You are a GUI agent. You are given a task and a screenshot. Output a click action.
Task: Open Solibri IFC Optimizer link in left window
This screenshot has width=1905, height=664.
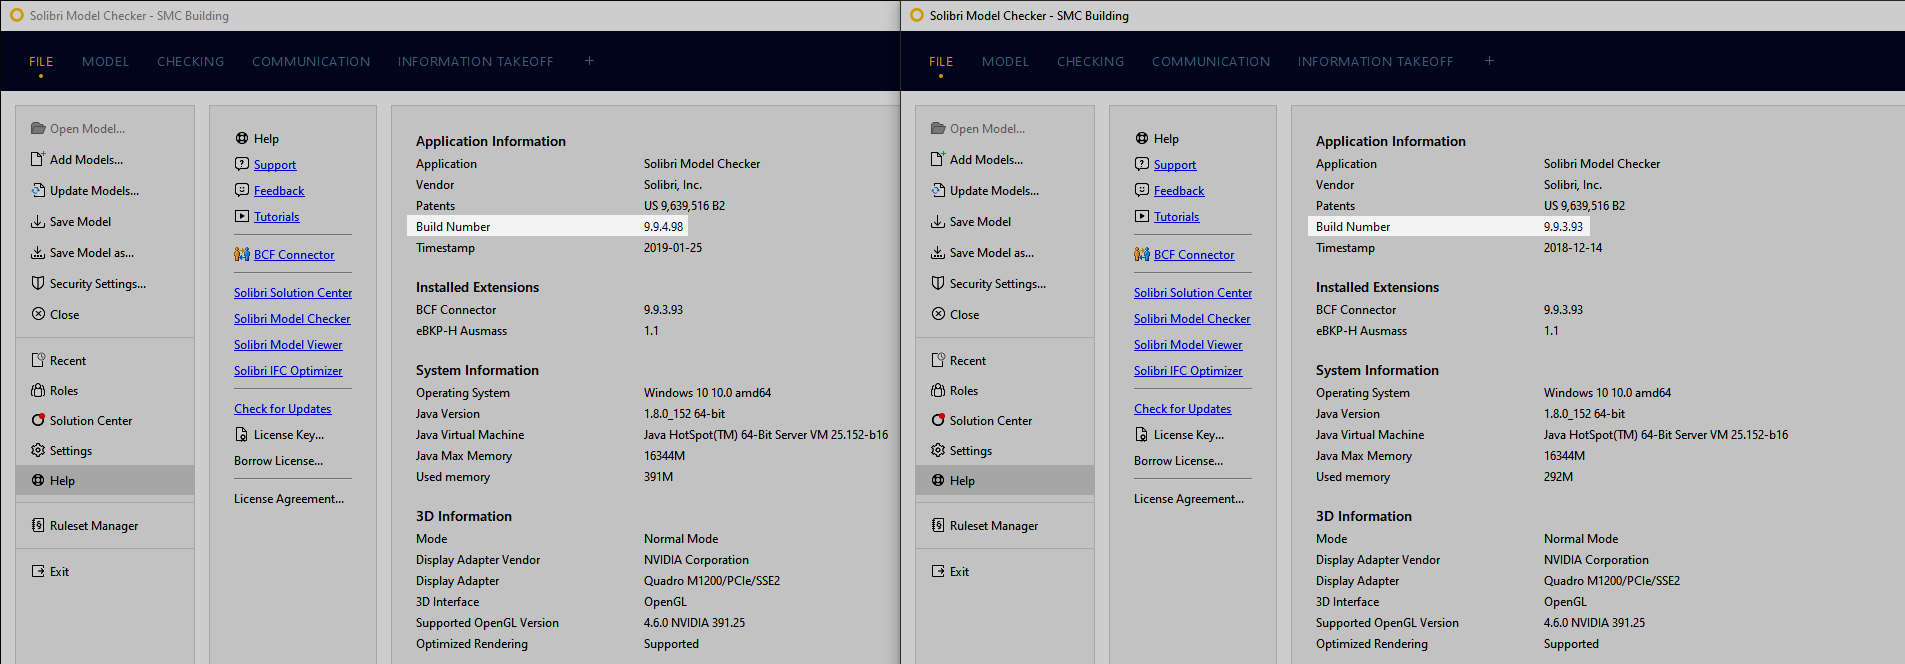(x=288, y=371)
